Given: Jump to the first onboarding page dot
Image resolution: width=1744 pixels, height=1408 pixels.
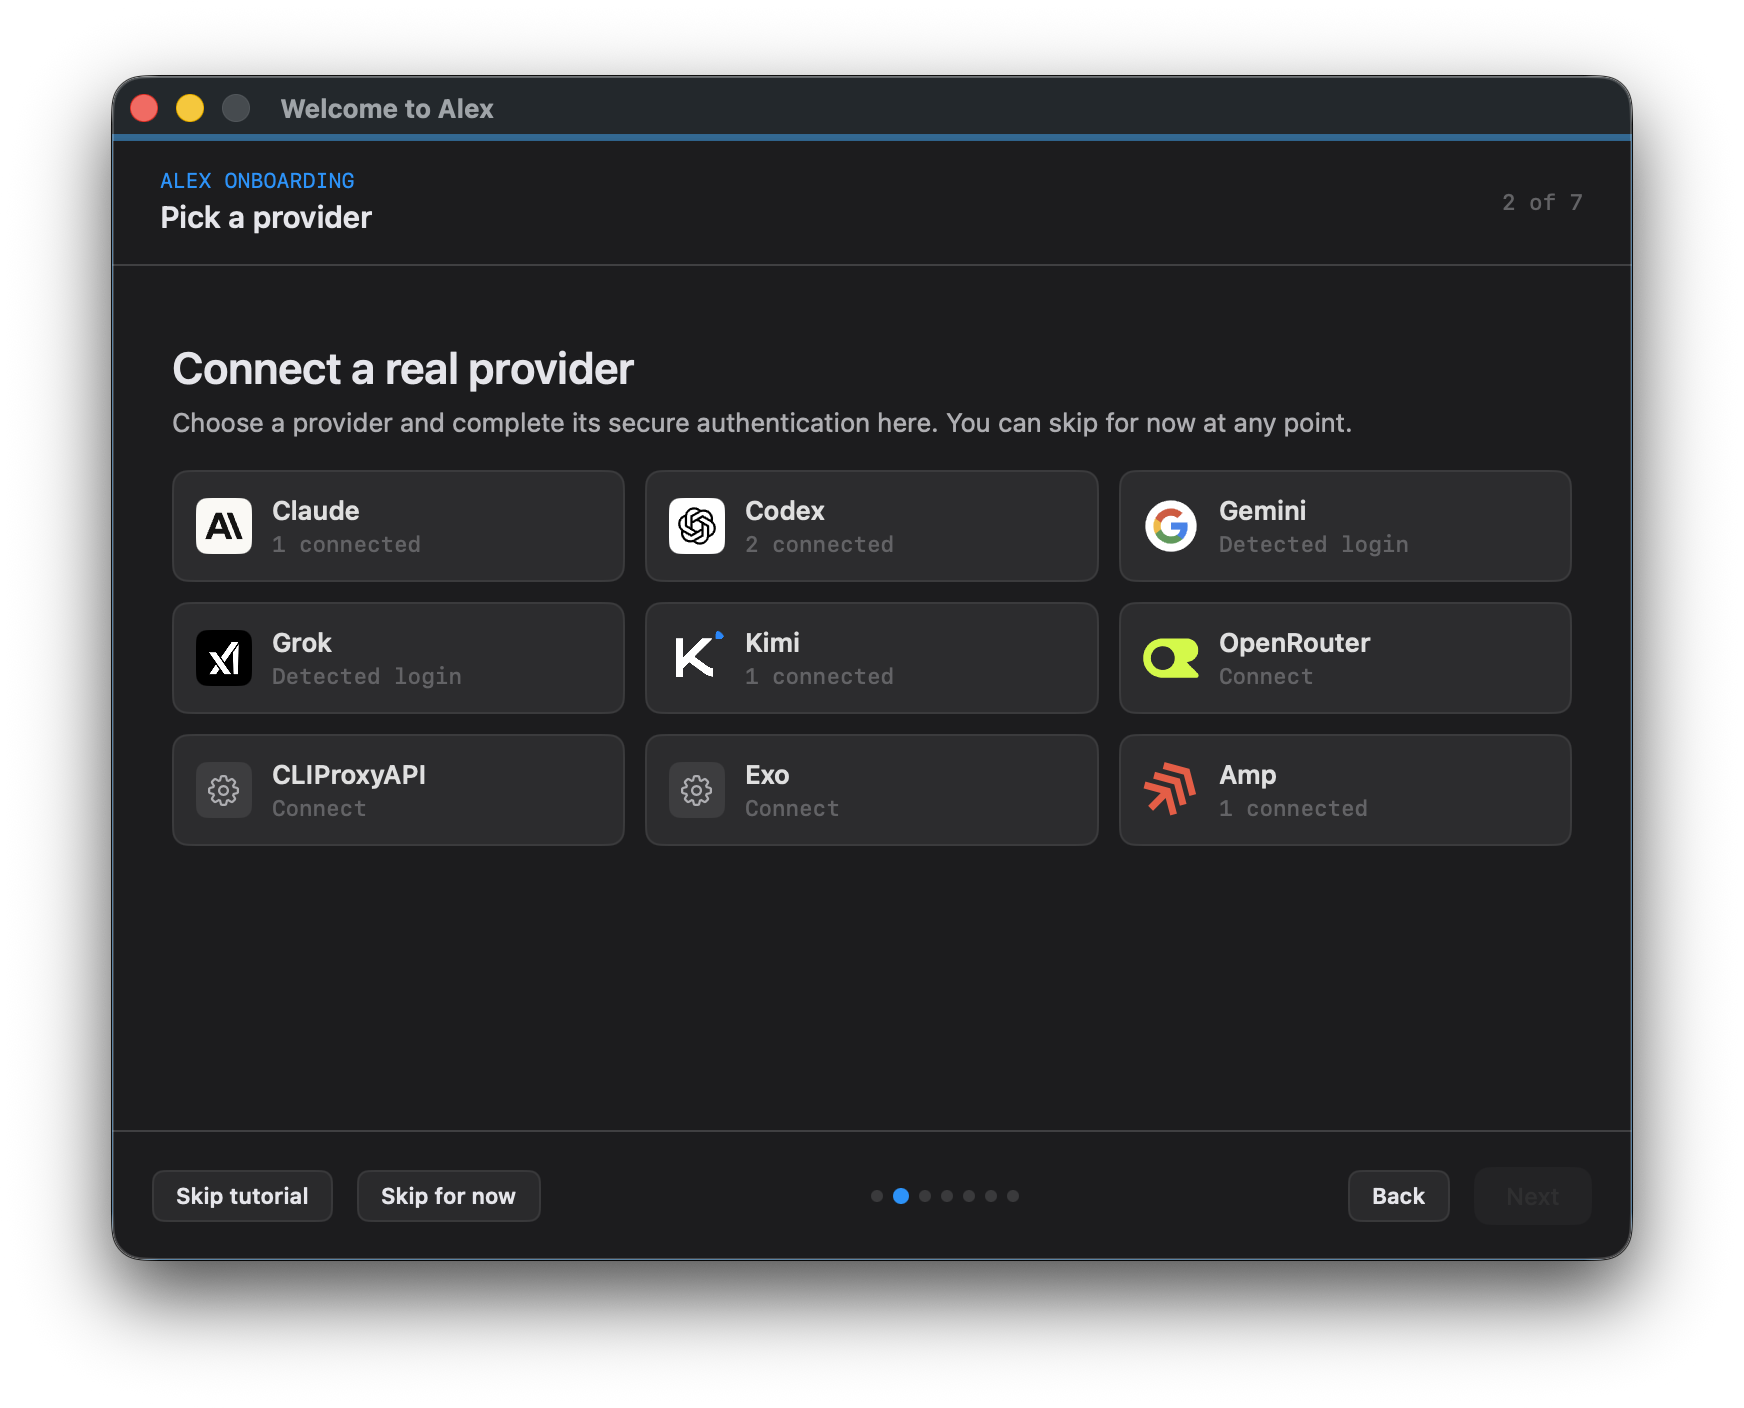Looking at the screenshot, I should click(x=877, y=1196).
